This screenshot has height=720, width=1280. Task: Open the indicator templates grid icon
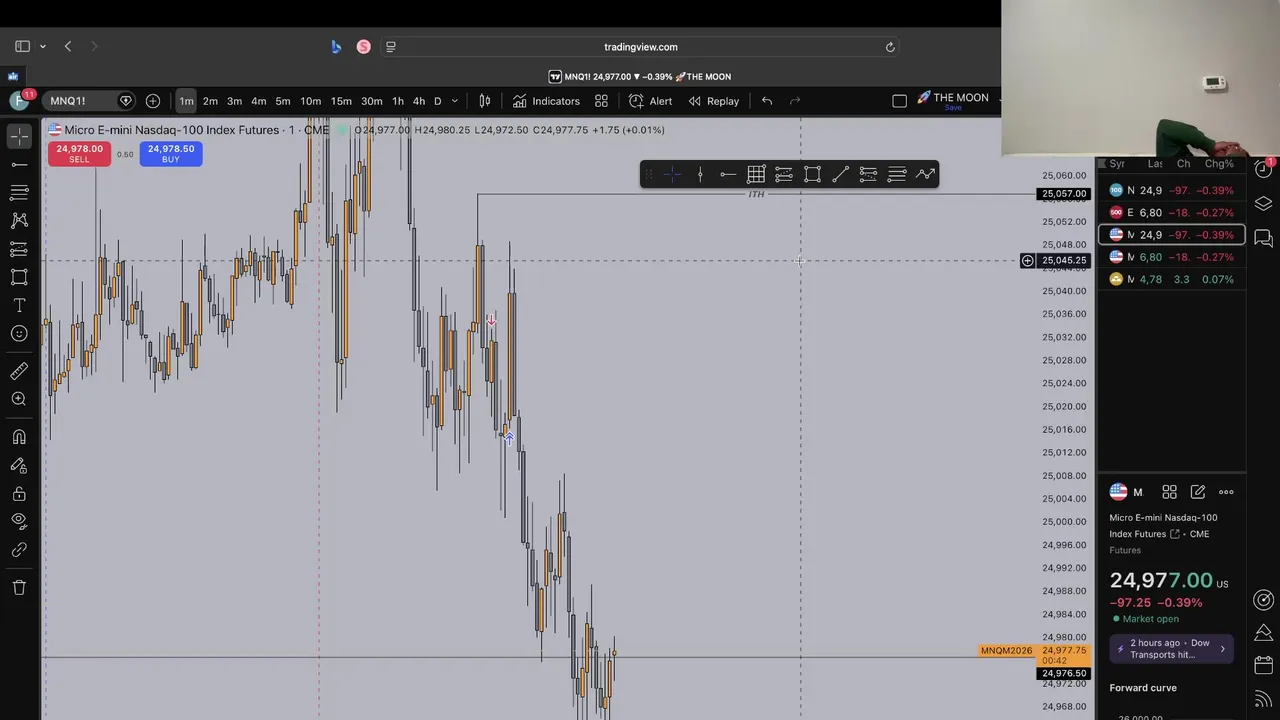point(601,101)
